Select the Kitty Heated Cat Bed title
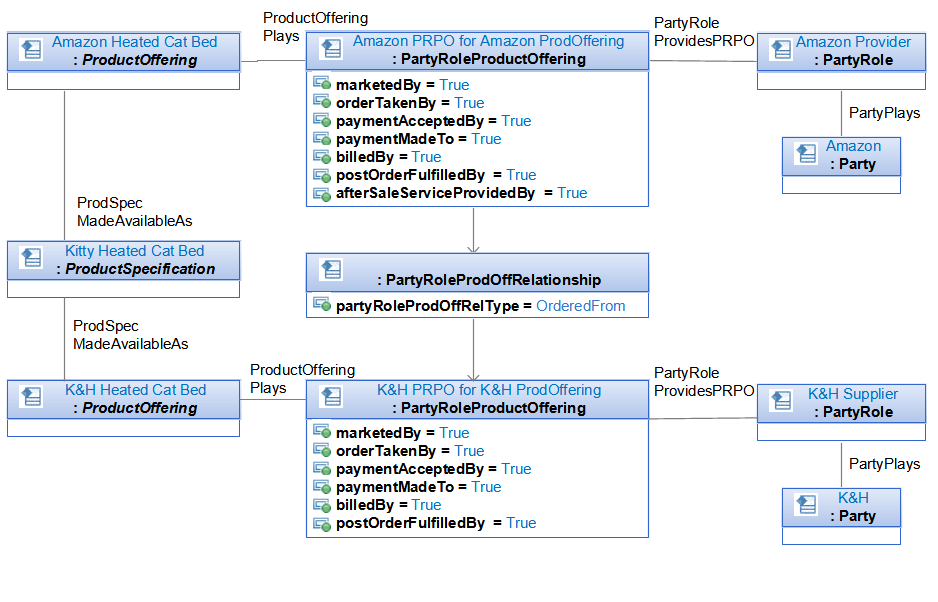This screenshot has height=602, width=938. (135, 251)
